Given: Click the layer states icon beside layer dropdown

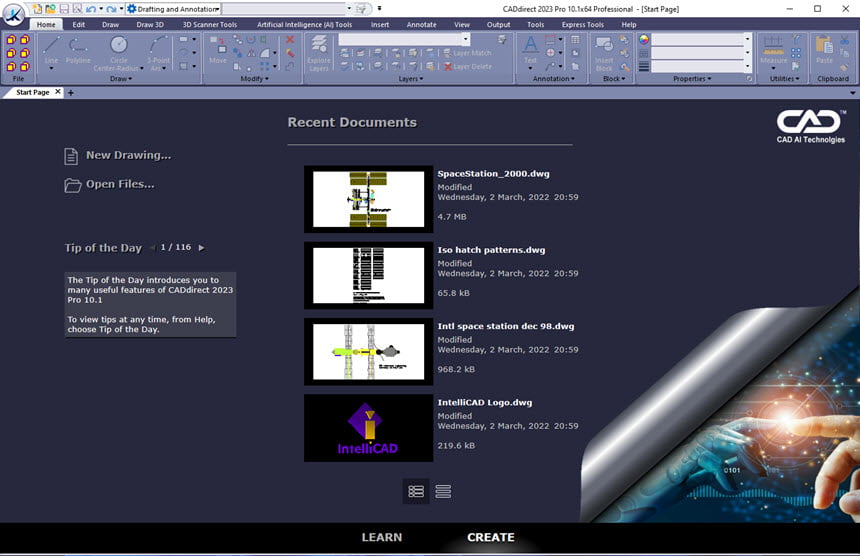Looking at the screenshot, I should click(x=502, y=39).
